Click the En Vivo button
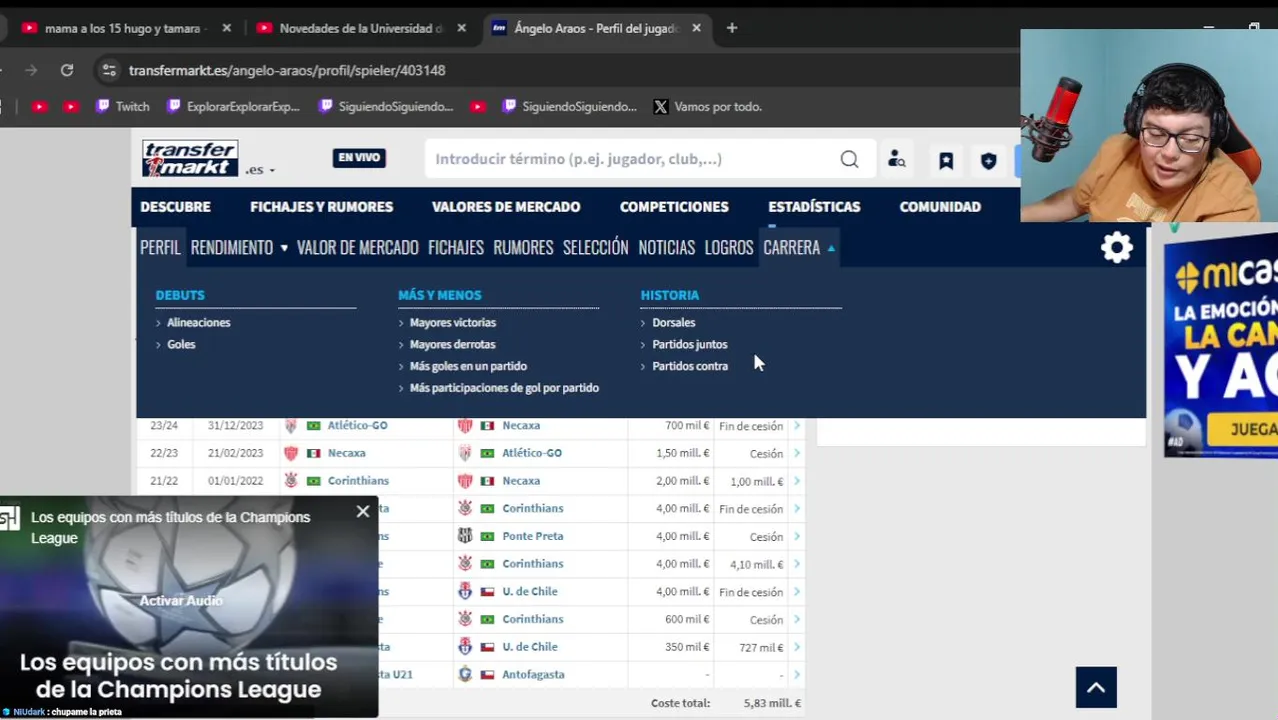 (359, 158)
